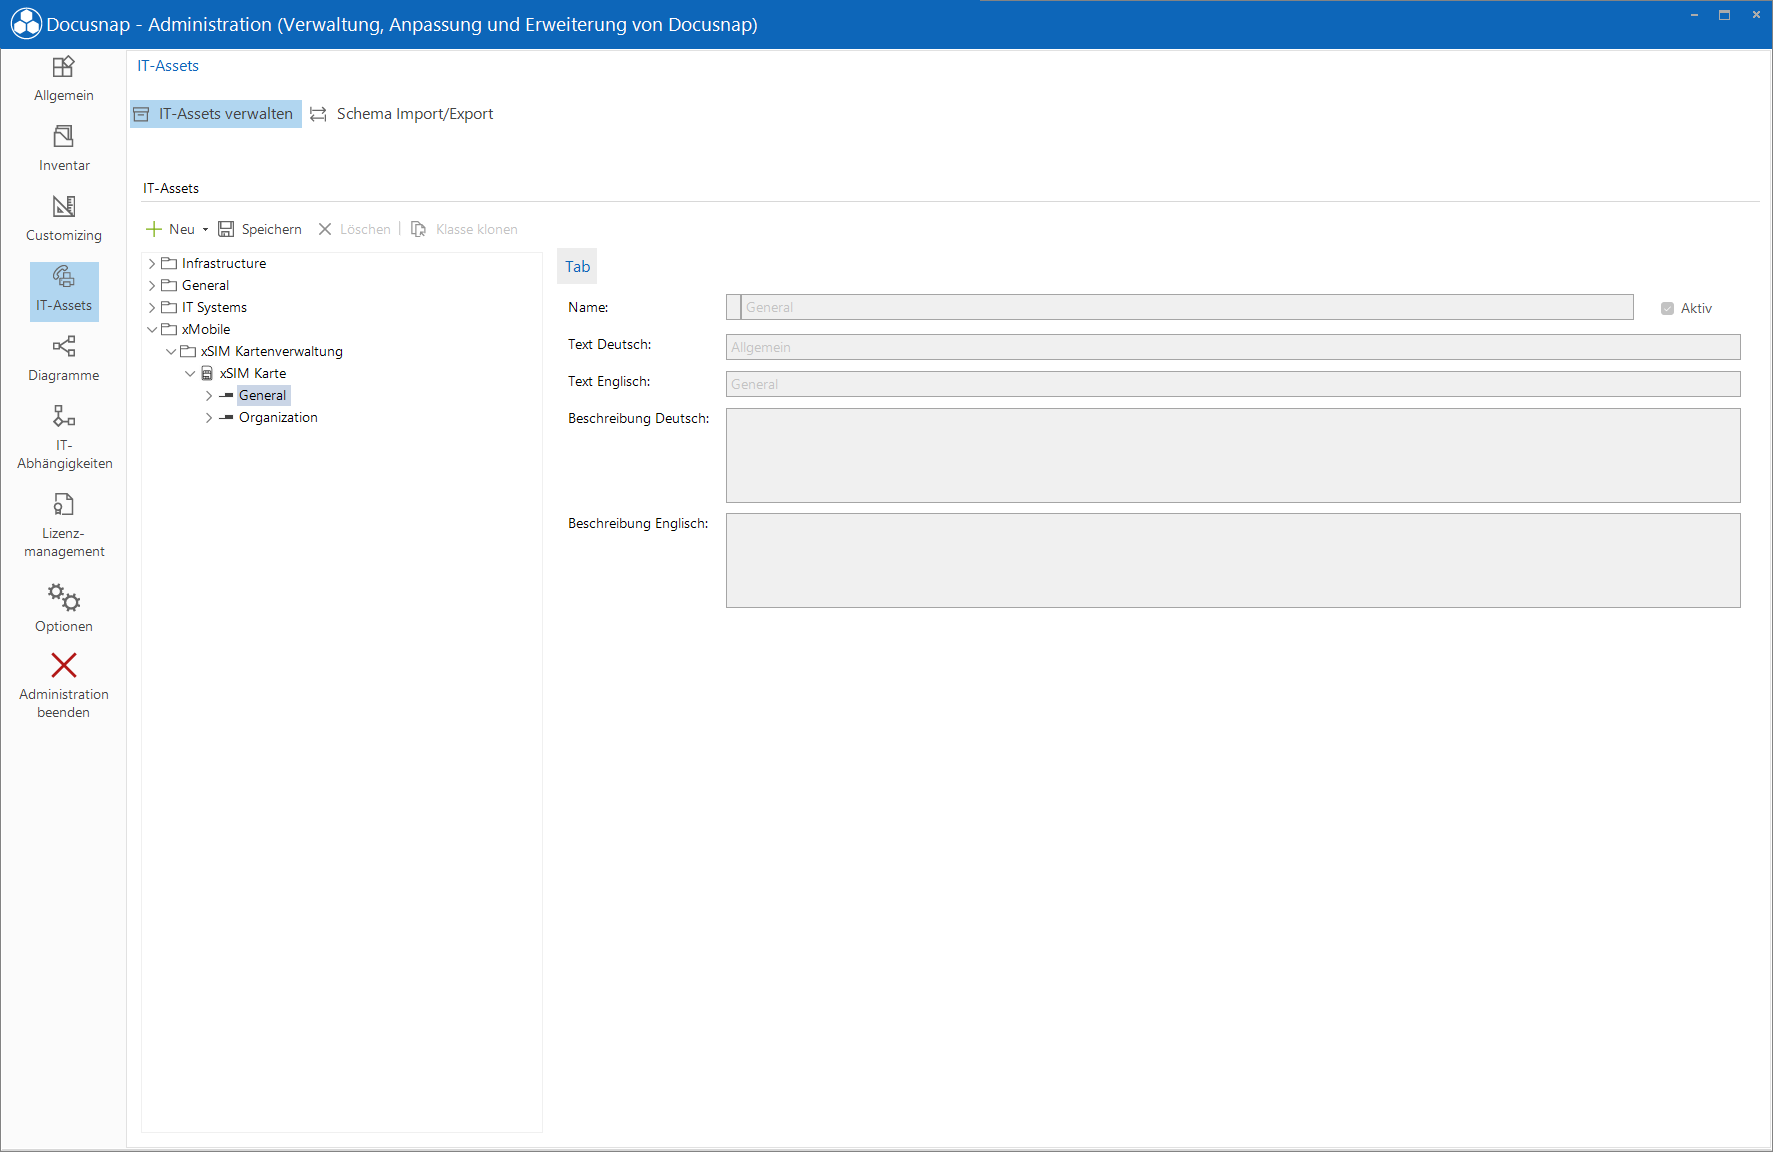Collapse the xSIM Karte node
Viewport: 1773px width, 1152px height.
click(190, 374)
